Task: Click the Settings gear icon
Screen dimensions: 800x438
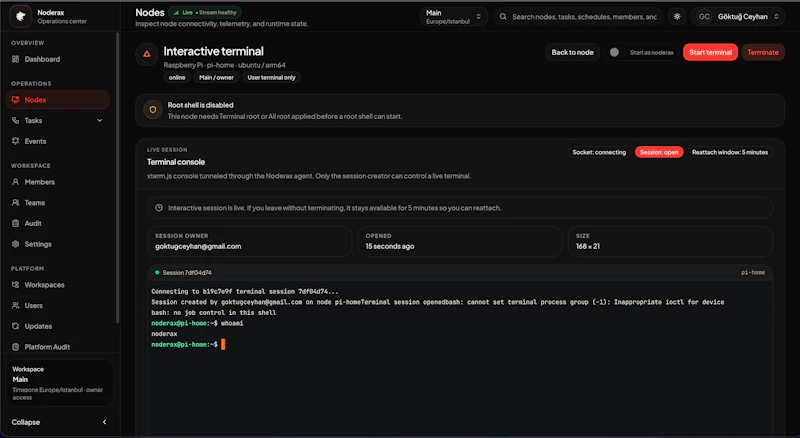Action: (15, 244)
